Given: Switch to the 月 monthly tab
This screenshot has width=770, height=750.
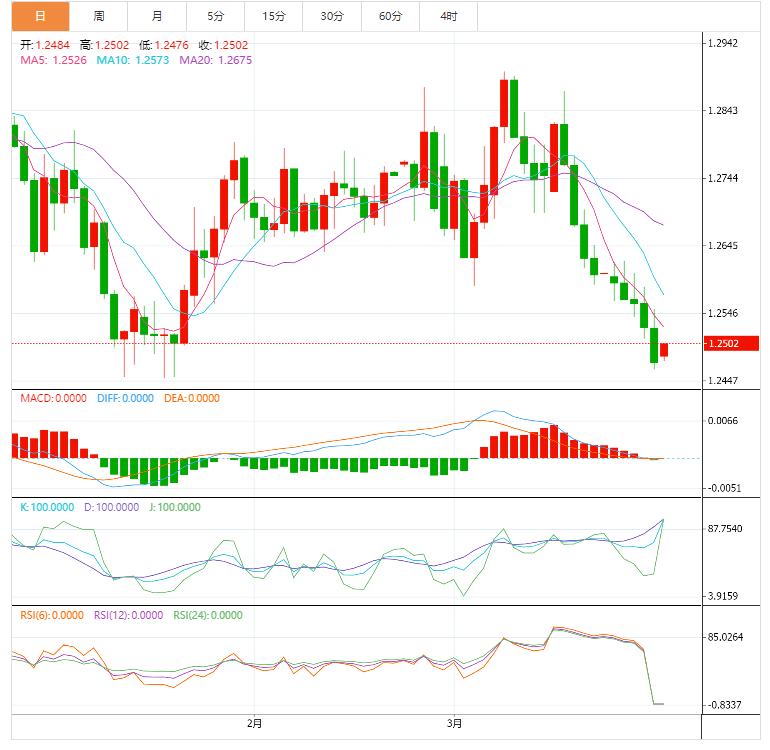Looking at the screenshot, I should click(x=157, y=16).
